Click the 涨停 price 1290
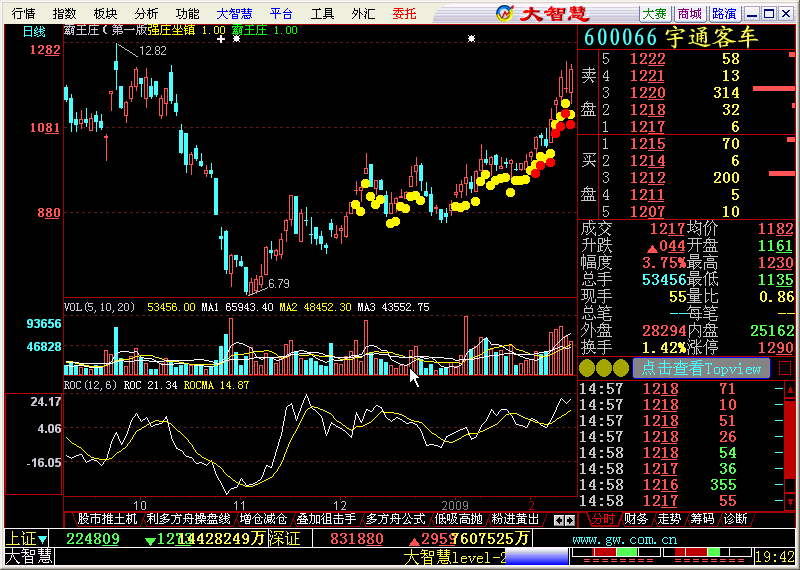The width and height of the screenshot is (800, 570). (x=777, y=348)
